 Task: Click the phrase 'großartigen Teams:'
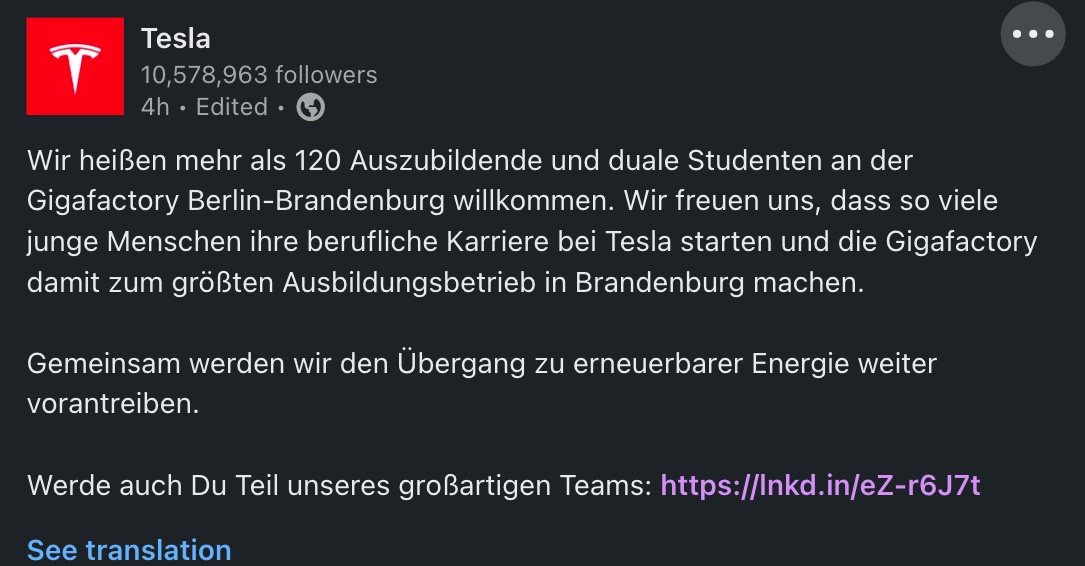tap(525, 486)
